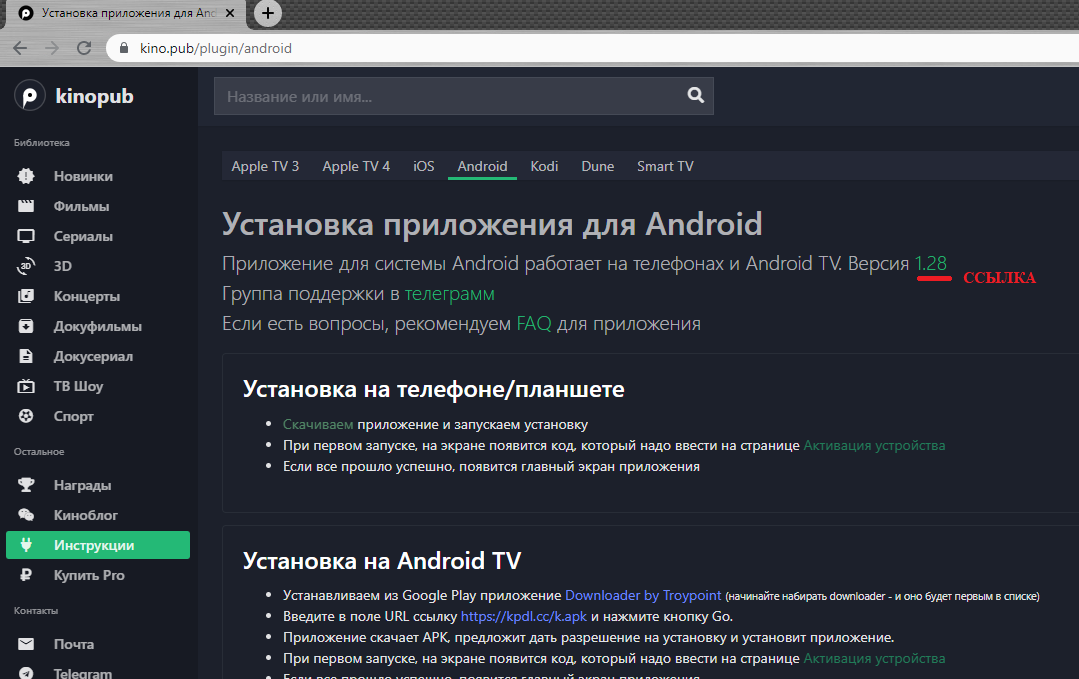Image resolution: width=1079 pixels, height=679 pixels.
Task: Open the https://kpdl.cc/k.apk link
Action: (x=524, y=616)
